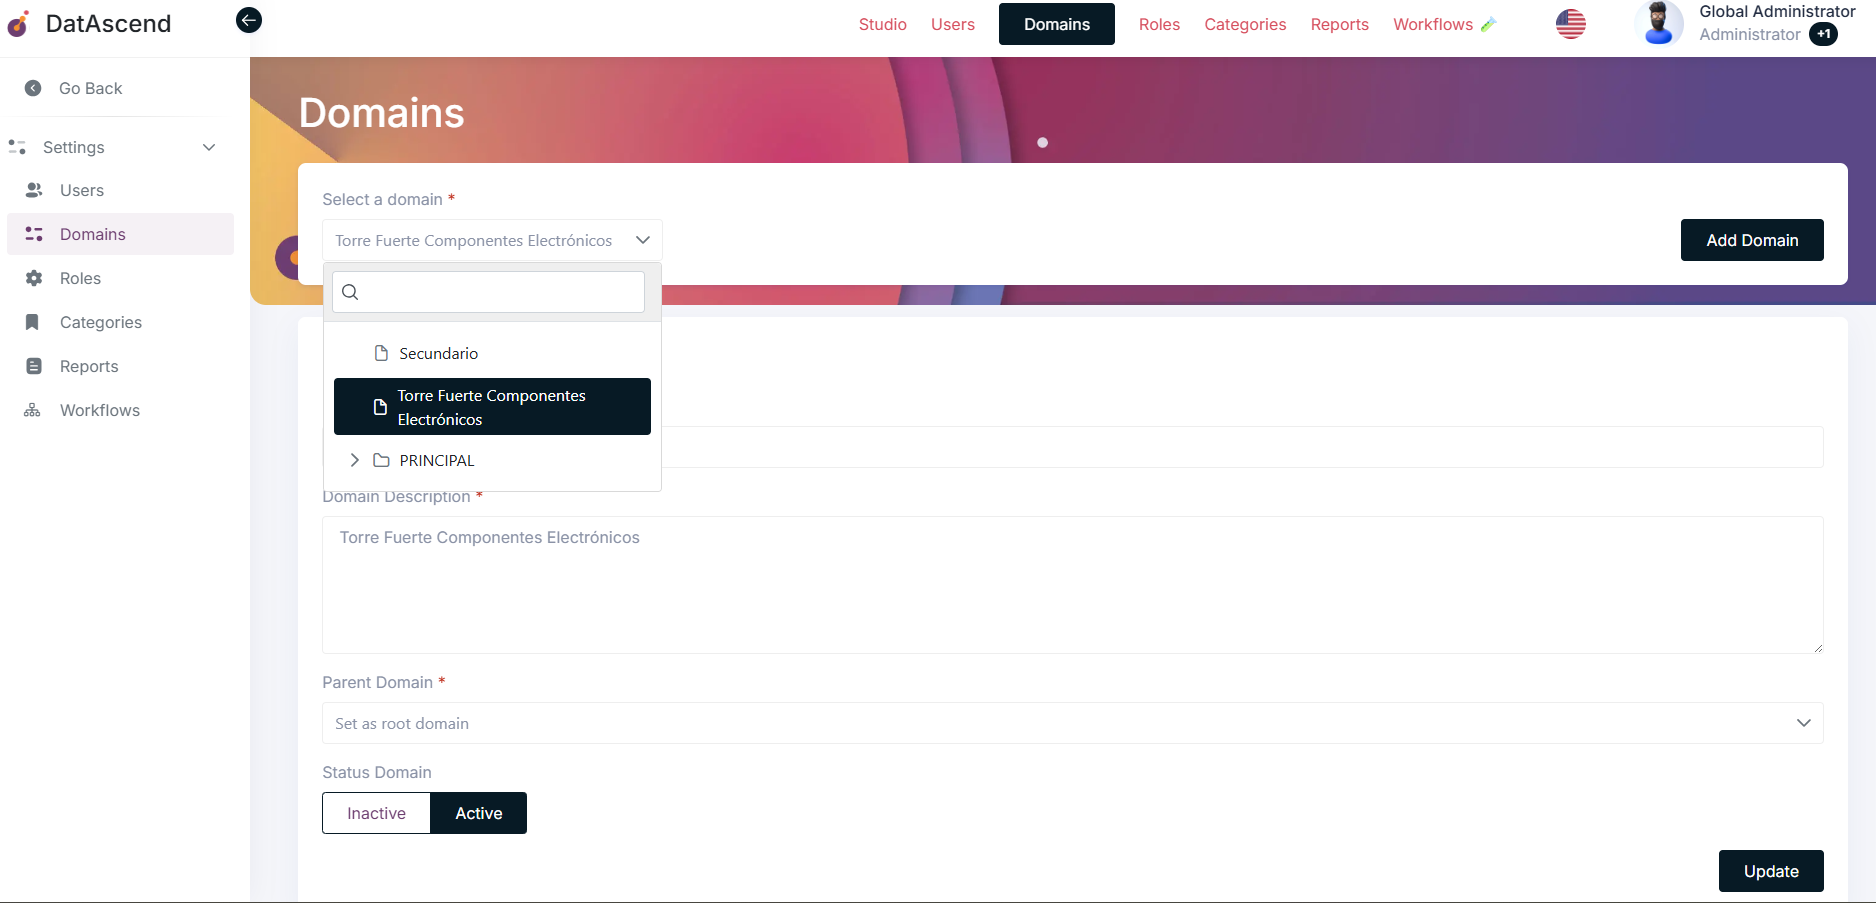Open the user avatar profile picture
This screenshot has width=1876, height=903.
pos(1658,24)
